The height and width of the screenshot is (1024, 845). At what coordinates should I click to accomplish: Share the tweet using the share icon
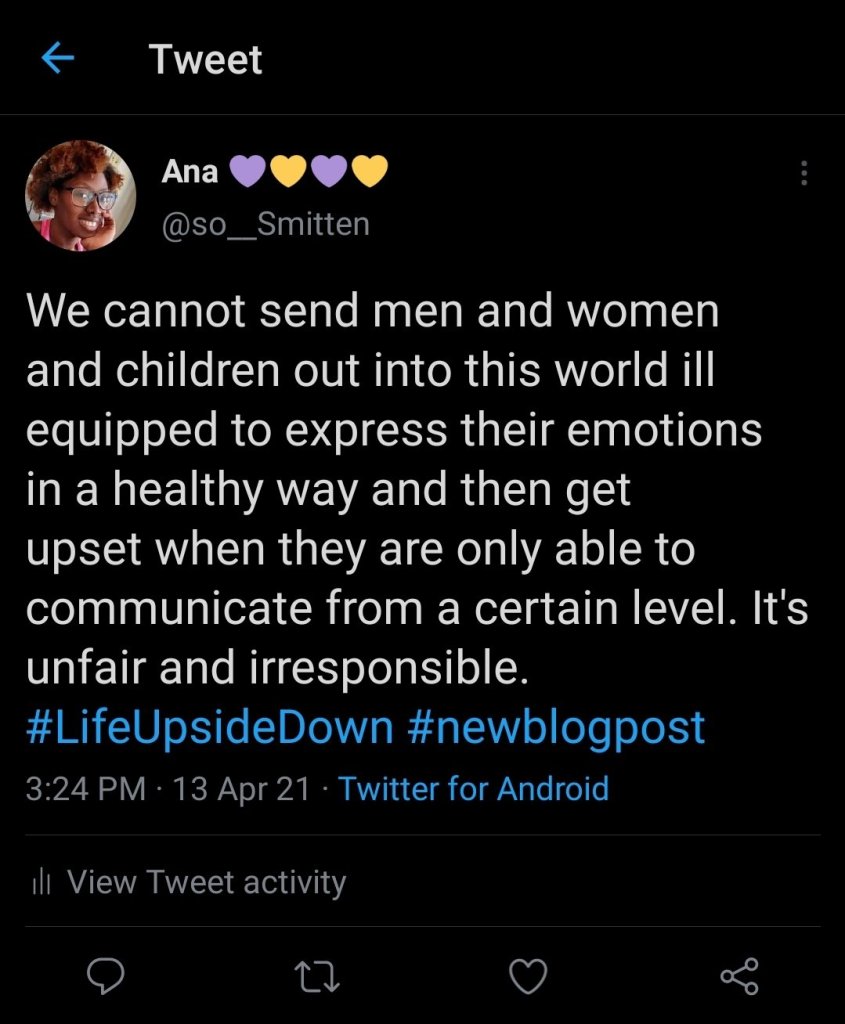(740, 975)
